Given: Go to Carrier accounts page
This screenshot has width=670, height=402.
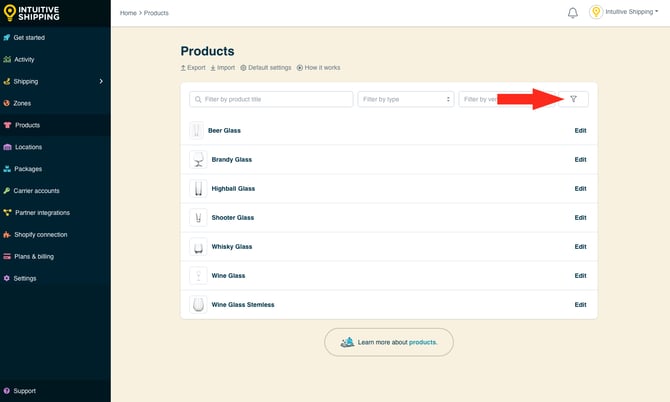Looking at the screenshot, I should pyautogui.click(x=36, y=190).
